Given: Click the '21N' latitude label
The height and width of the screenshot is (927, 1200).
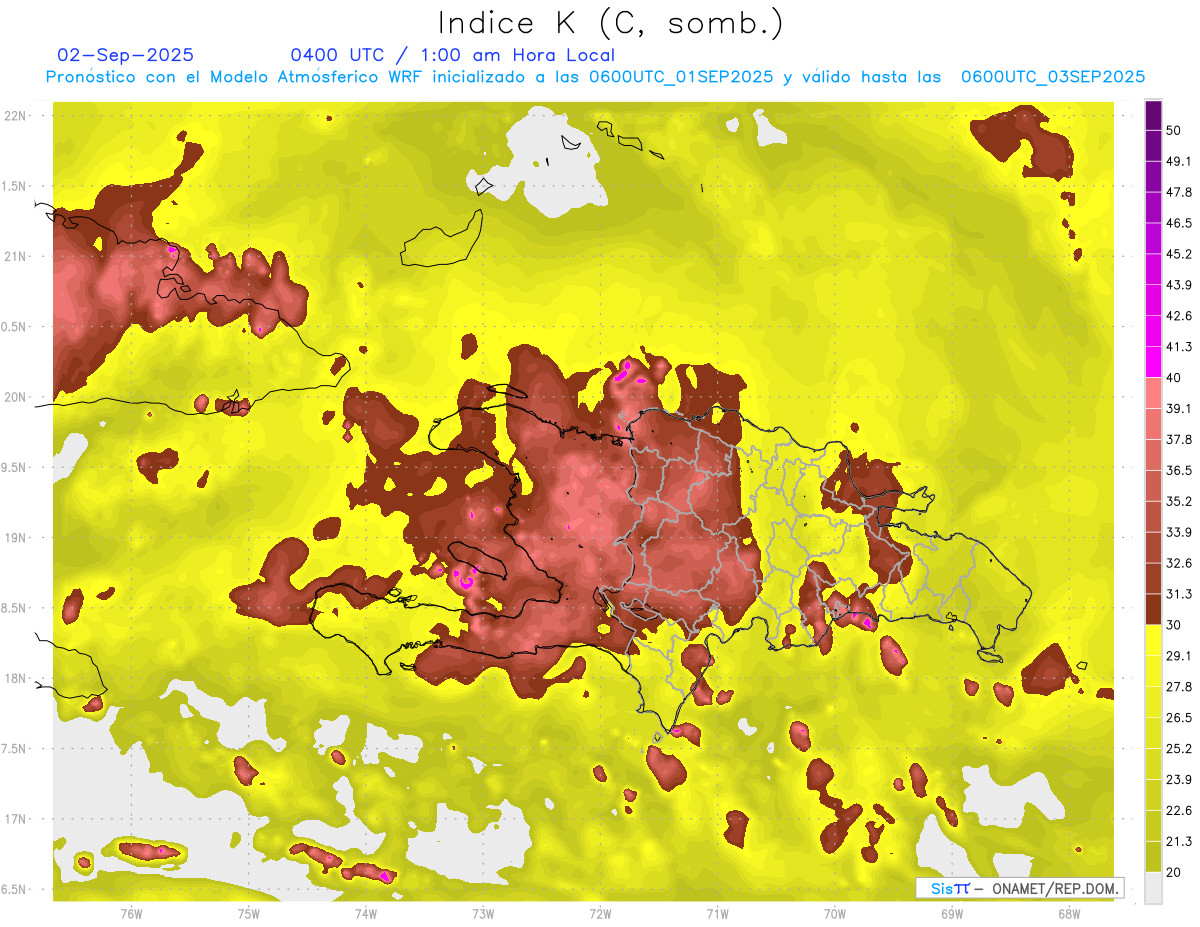Looking at the screenshot, I should 16,256.
